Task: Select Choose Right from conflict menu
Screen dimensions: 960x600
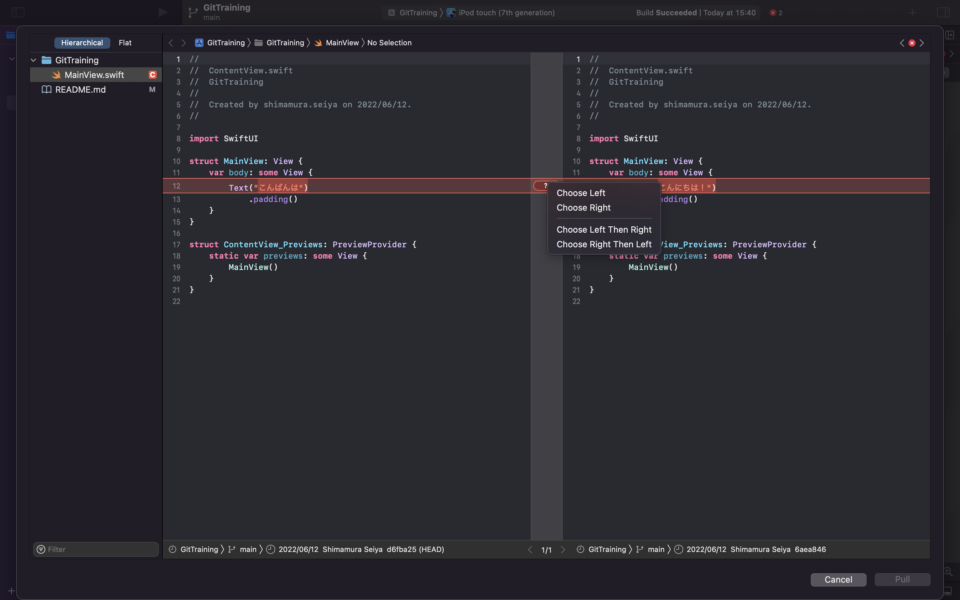Action: [x=583, y=208]
